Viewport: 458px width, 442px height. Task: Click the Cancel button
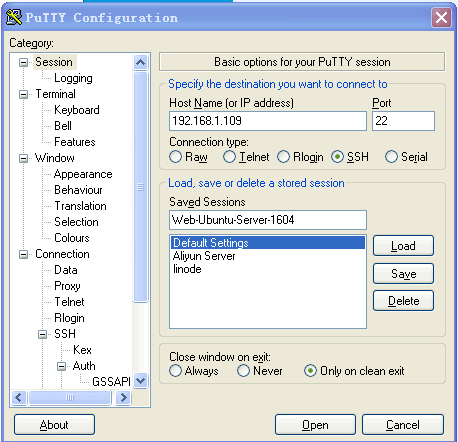tap(403, 425)
